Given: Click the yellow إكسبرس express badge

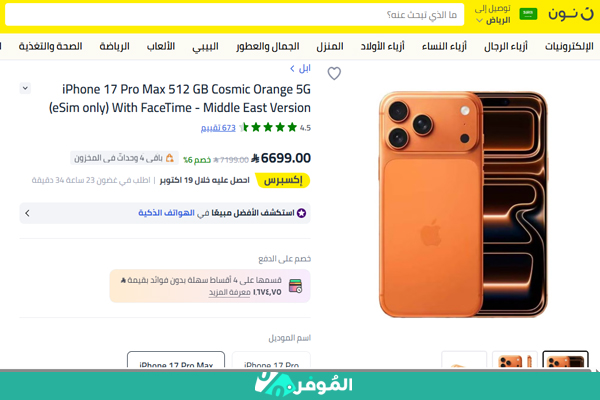Looking at the screenshot, I should pos(283,180).
